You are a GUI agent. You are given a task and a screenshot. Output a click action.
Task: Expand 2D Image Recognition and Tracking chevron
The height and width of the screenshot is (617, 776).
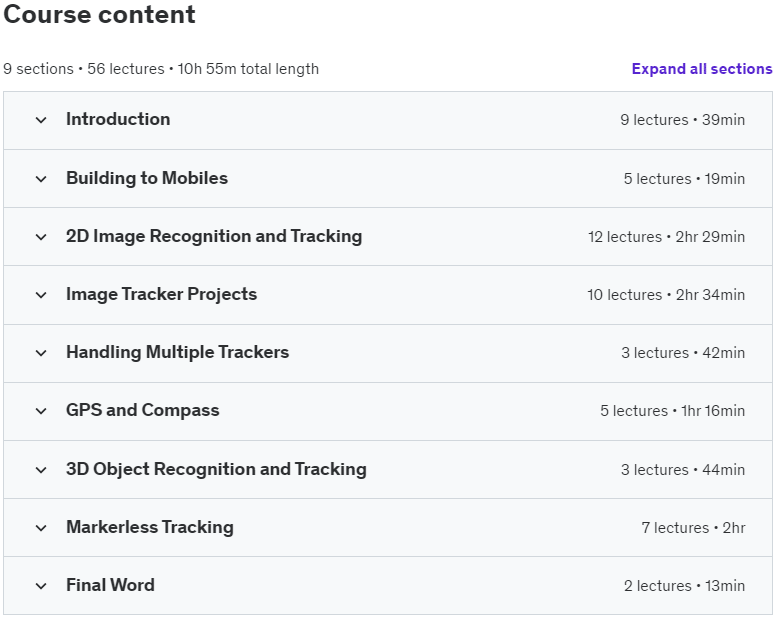41,237
